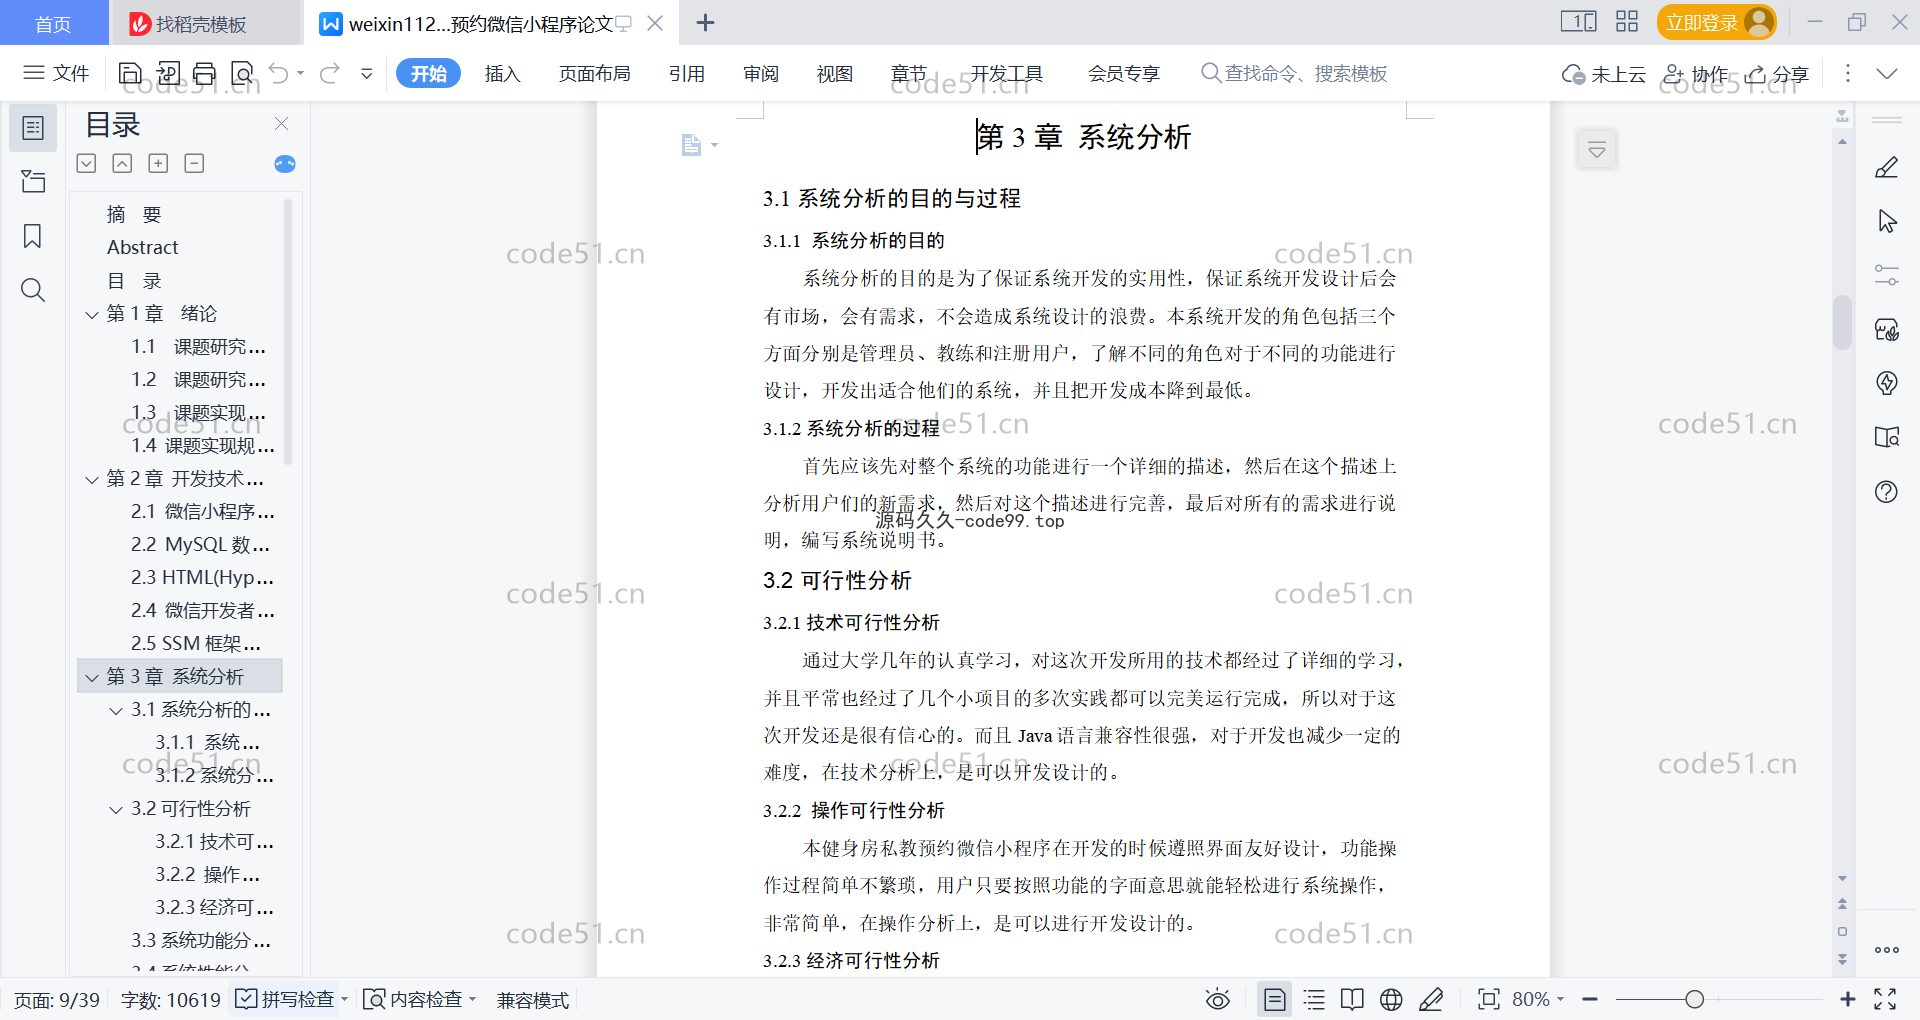Click the 分享 button
1920x1020 pixels.
pyautogui.click(x=1777, y=73)
